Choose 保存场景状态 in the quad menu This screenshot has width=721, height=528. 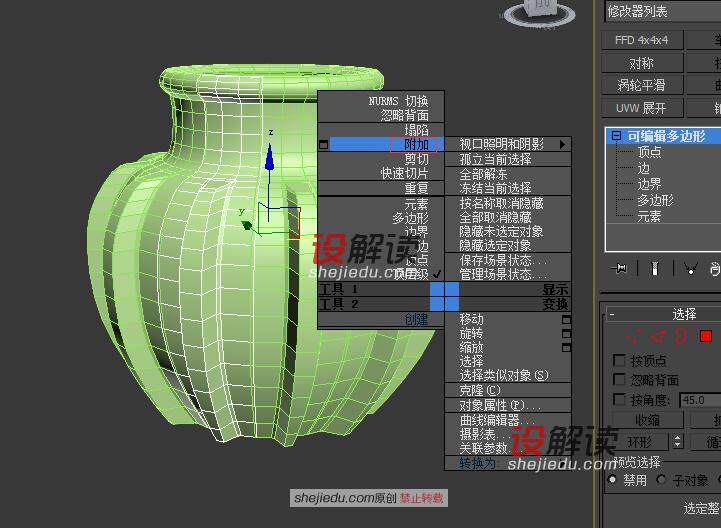(x=504, y=260)
